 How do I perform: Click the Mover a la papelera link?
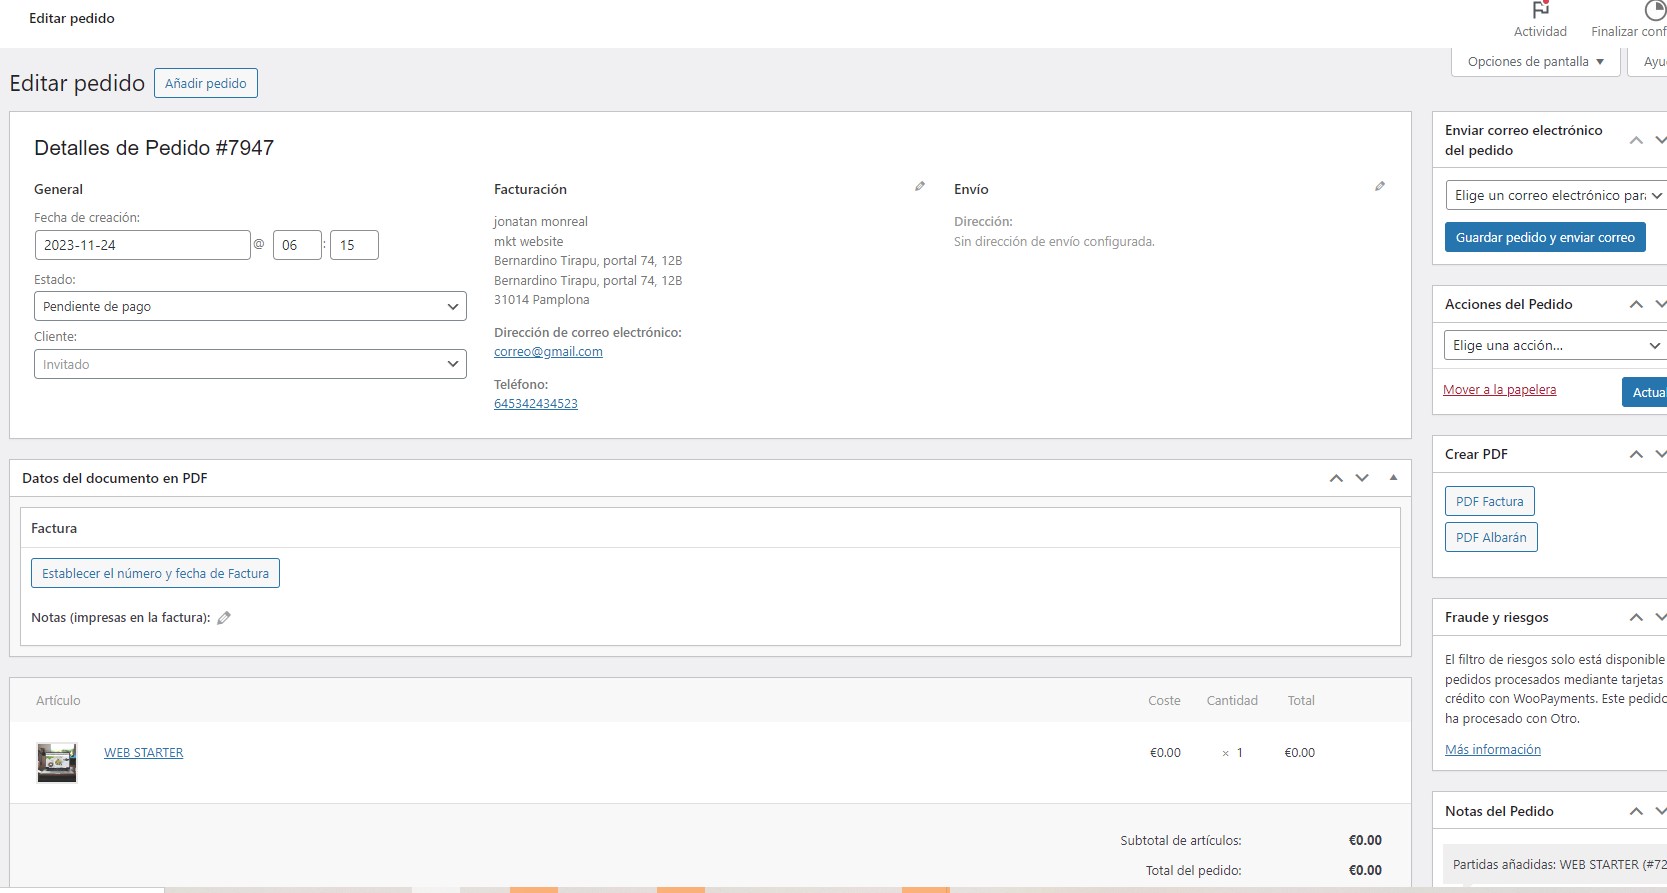[x=1499, y=389]
